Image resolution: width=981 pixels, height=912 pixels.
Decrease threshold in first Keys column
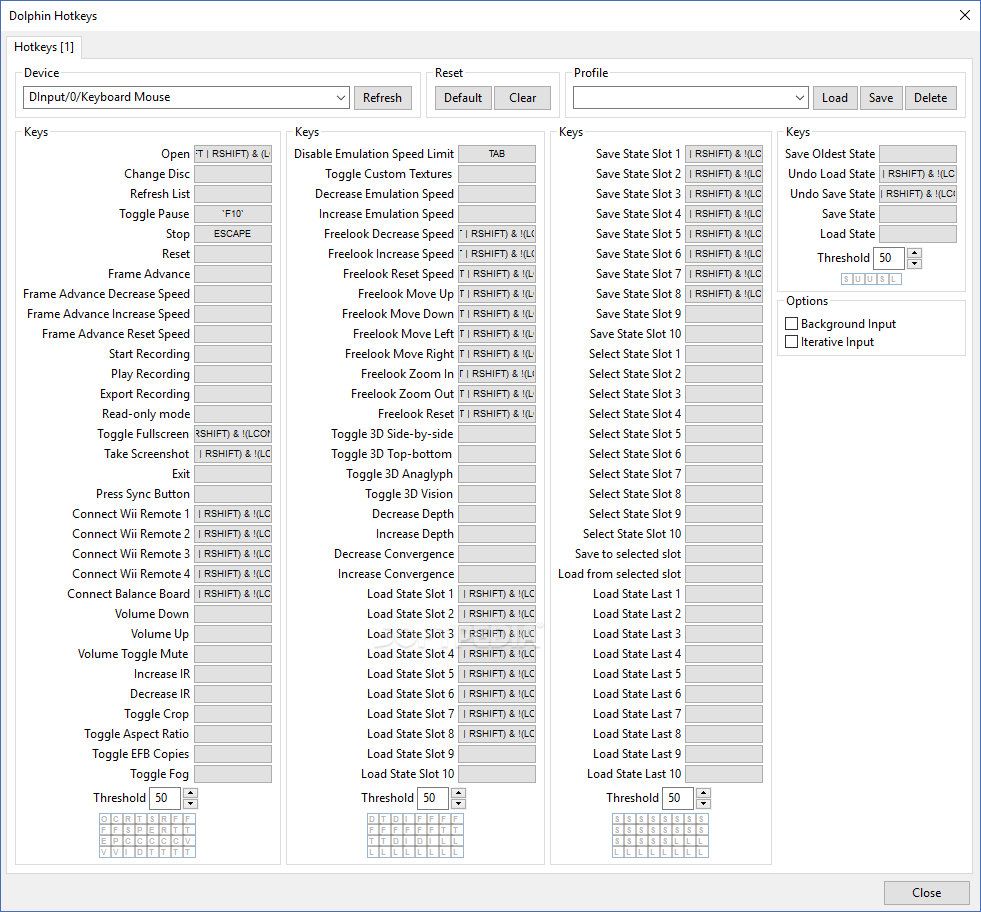191,803
